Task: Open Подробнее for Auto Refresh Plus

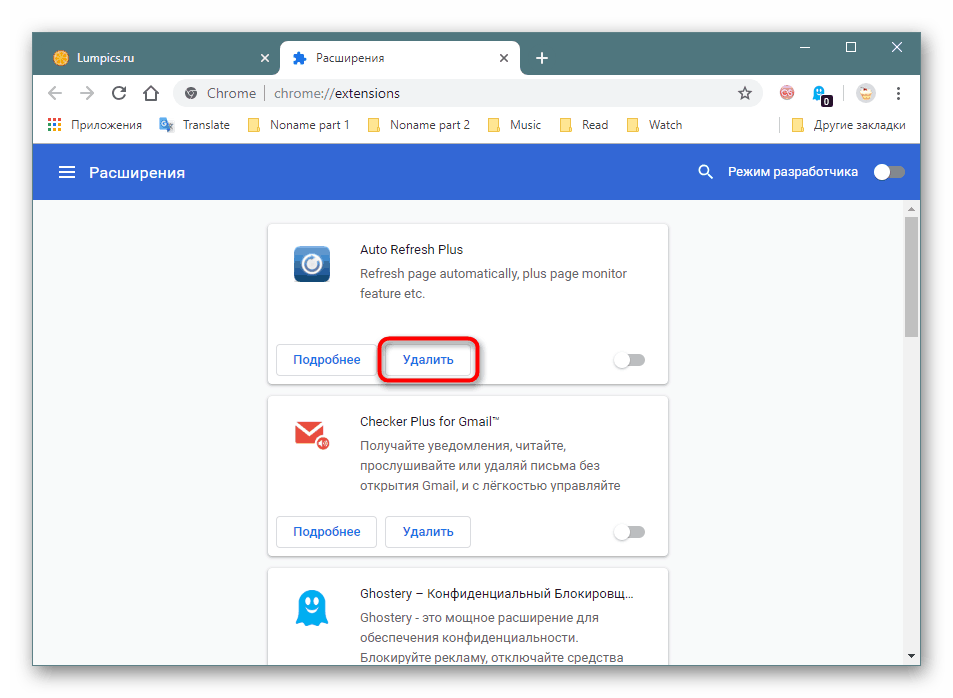Action: pos(326,360)
